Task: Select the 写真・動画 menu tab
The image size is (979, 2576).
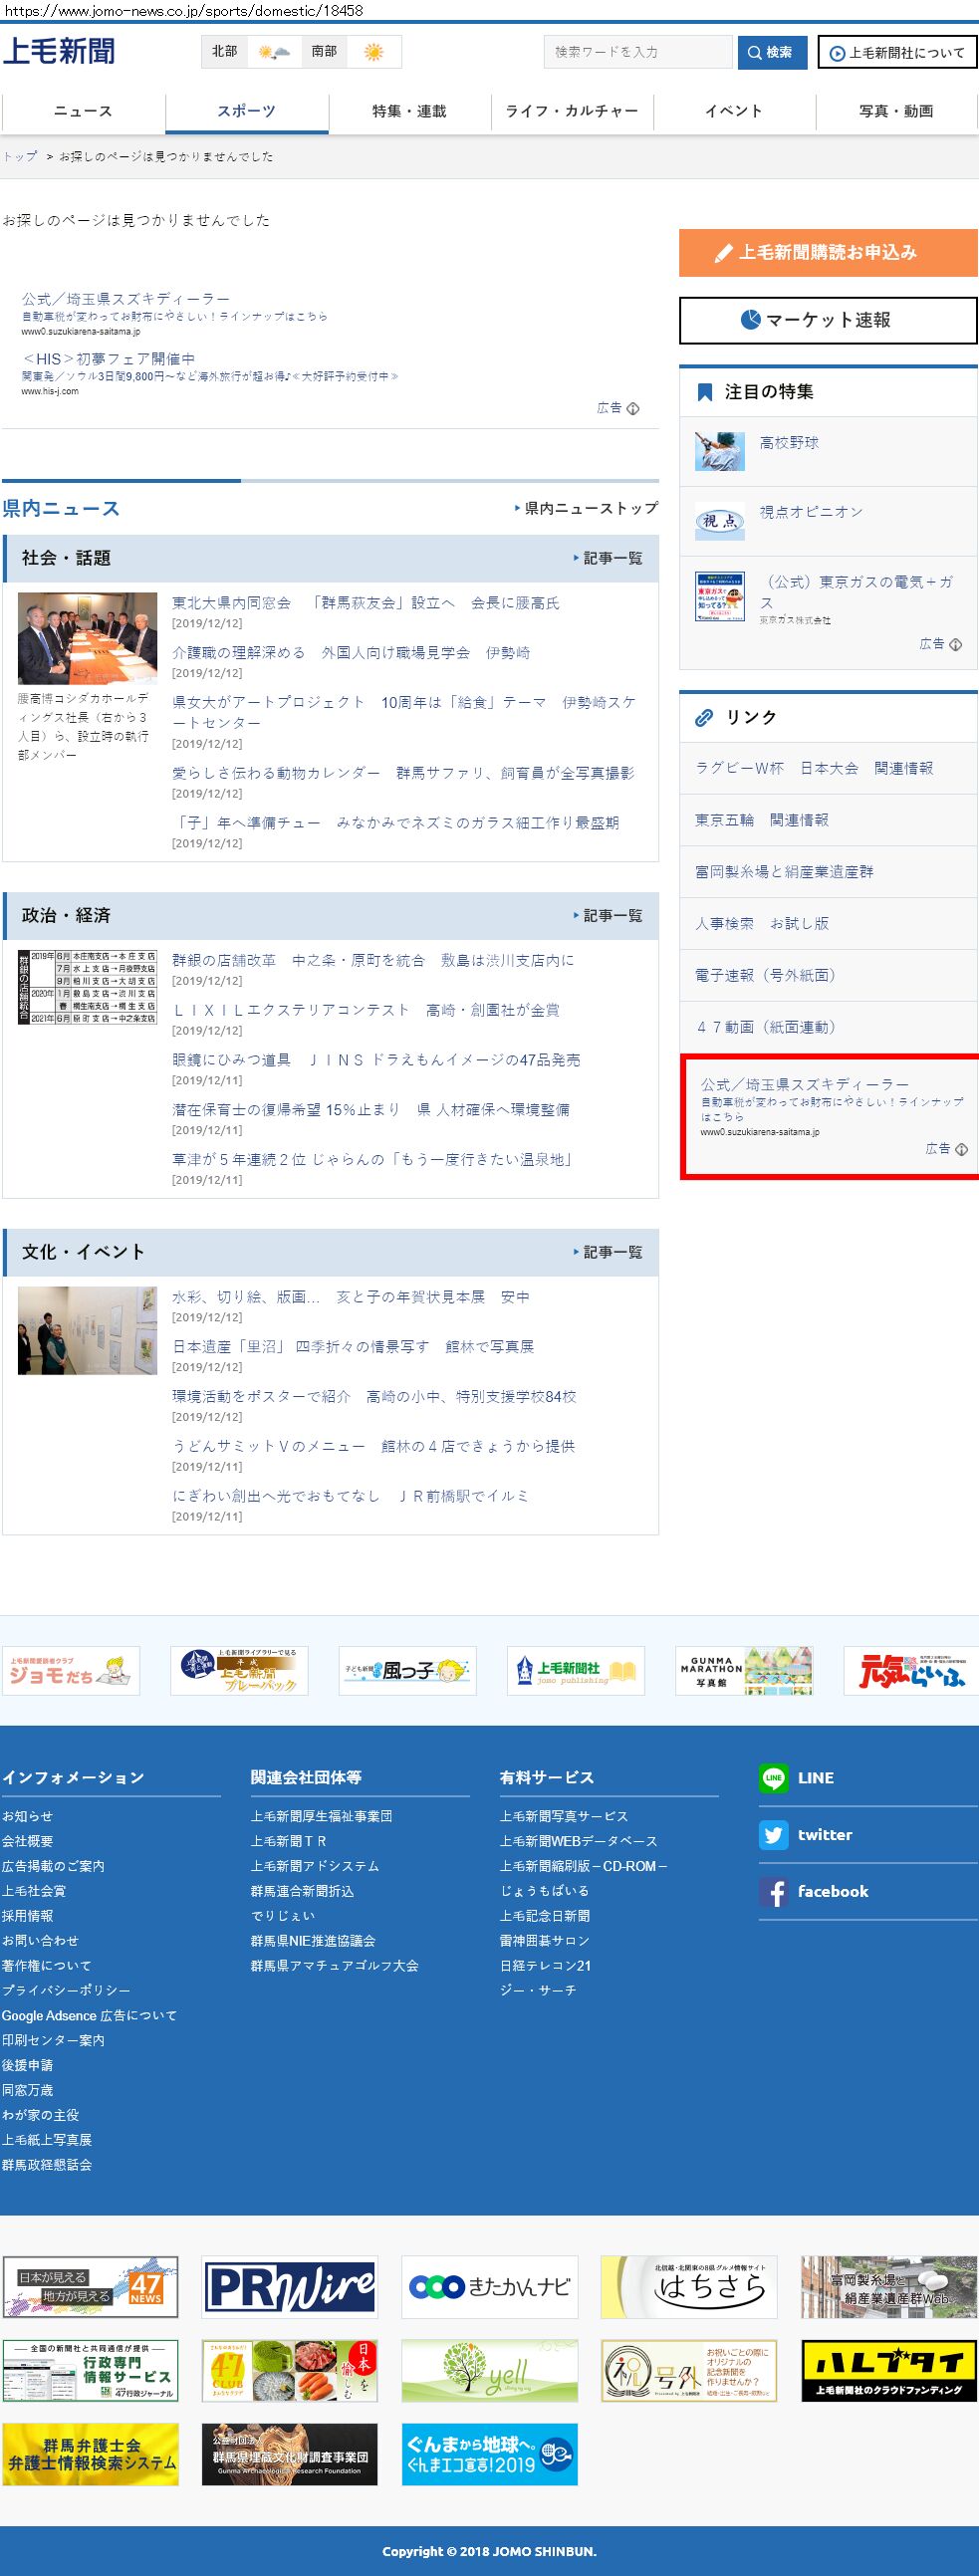Action: click(x=896, y=111)
